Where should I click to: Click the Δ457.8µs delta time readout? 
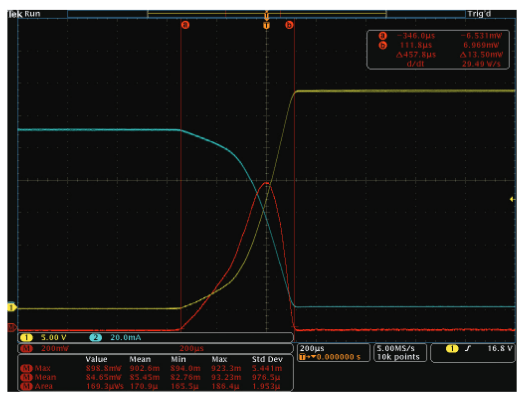[x=416, y=55]
